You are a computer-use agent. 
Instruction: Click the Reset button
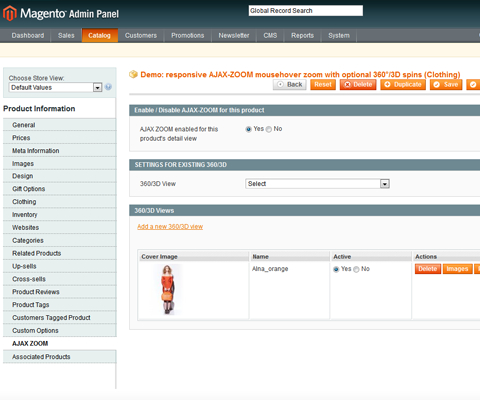click(x=323, y=85)
